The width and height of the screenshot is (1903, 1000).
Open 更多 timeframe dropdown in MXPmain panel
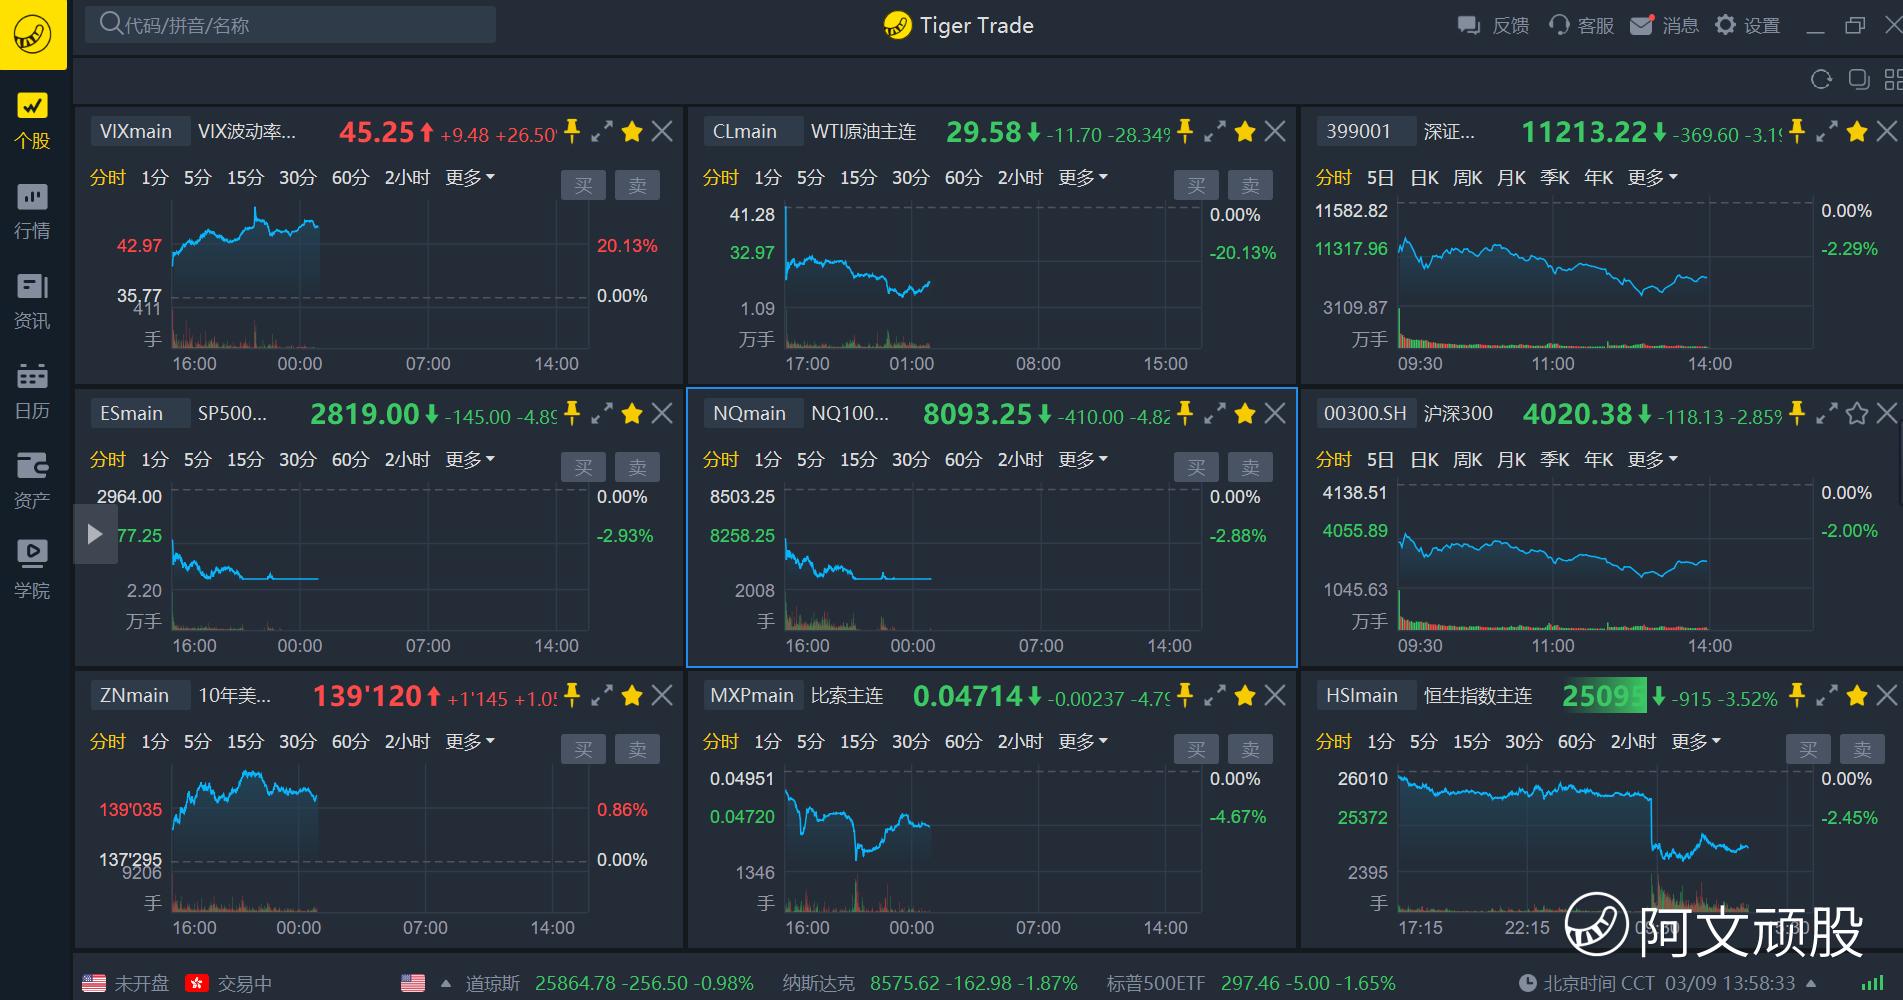click(1083, 742)
